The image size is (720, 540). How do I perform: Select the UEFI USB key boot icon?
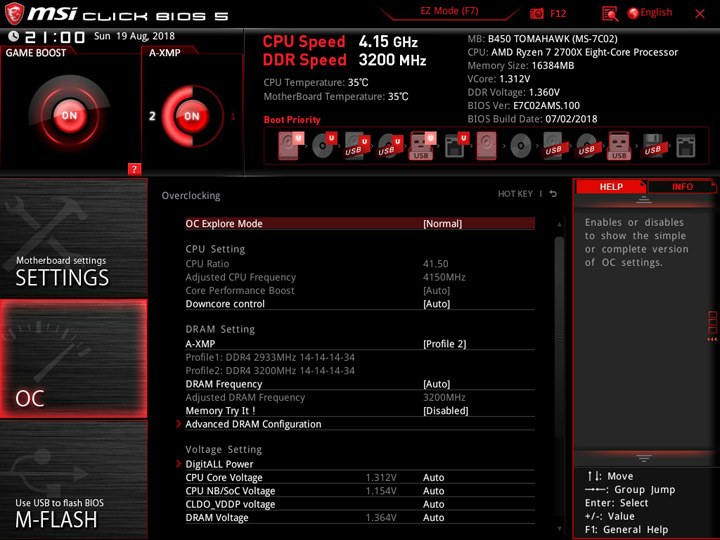(x=422, y=146)
